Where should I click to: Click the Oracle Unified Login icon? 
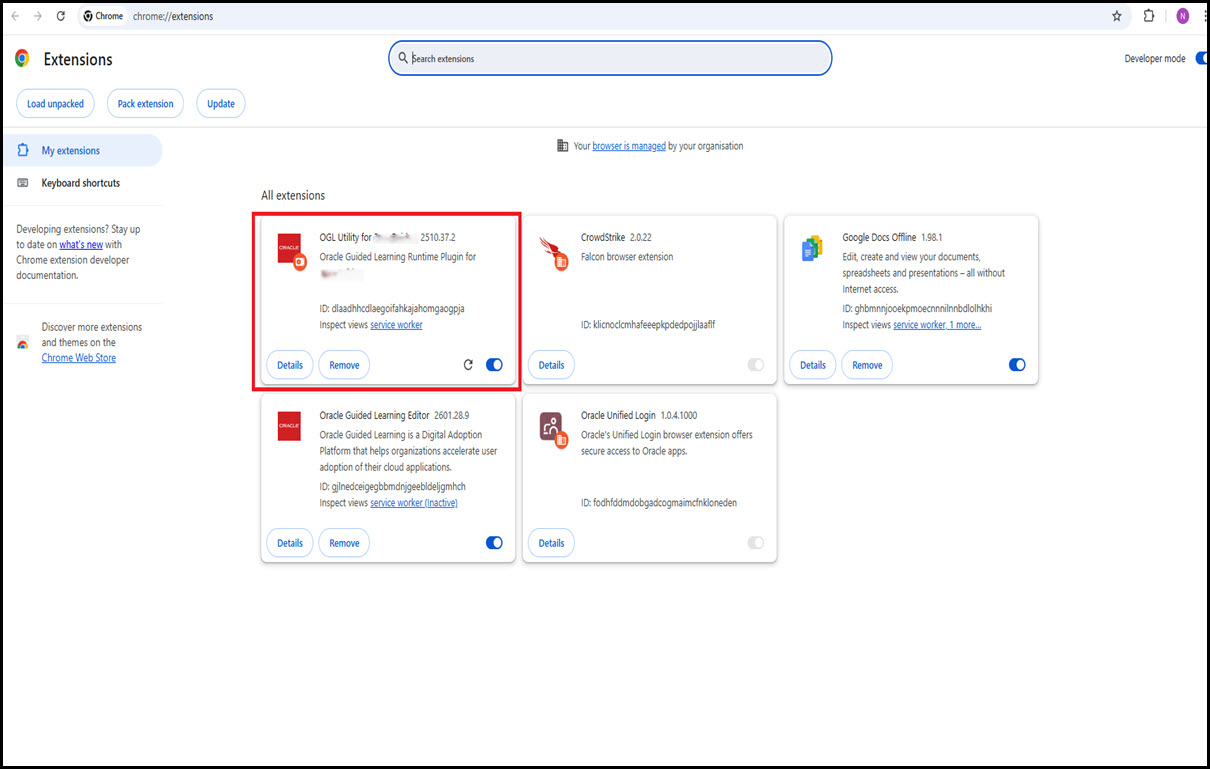pos(552,430)
